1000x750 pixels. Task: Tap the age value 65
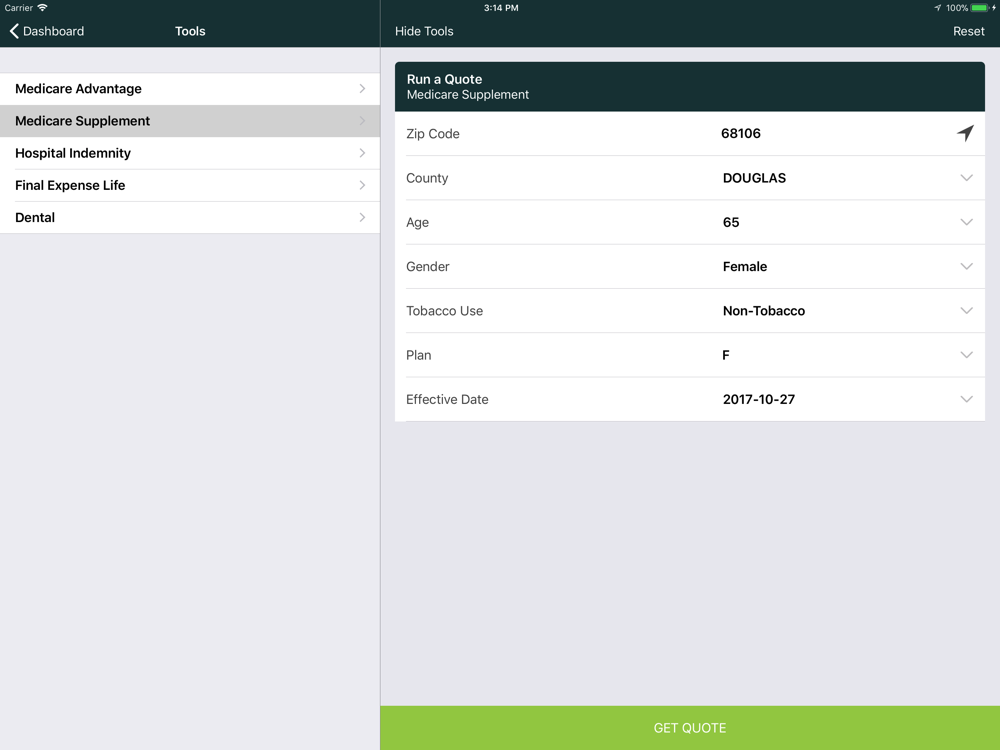(731, 222)
